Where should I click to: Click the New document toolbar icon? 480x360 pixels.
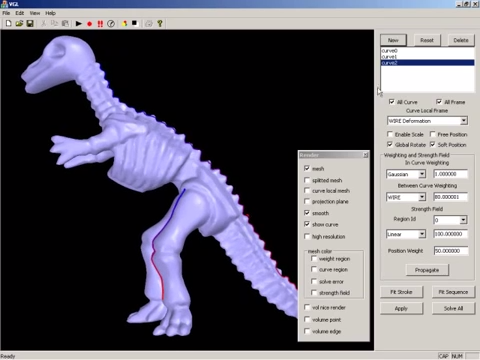8,23
